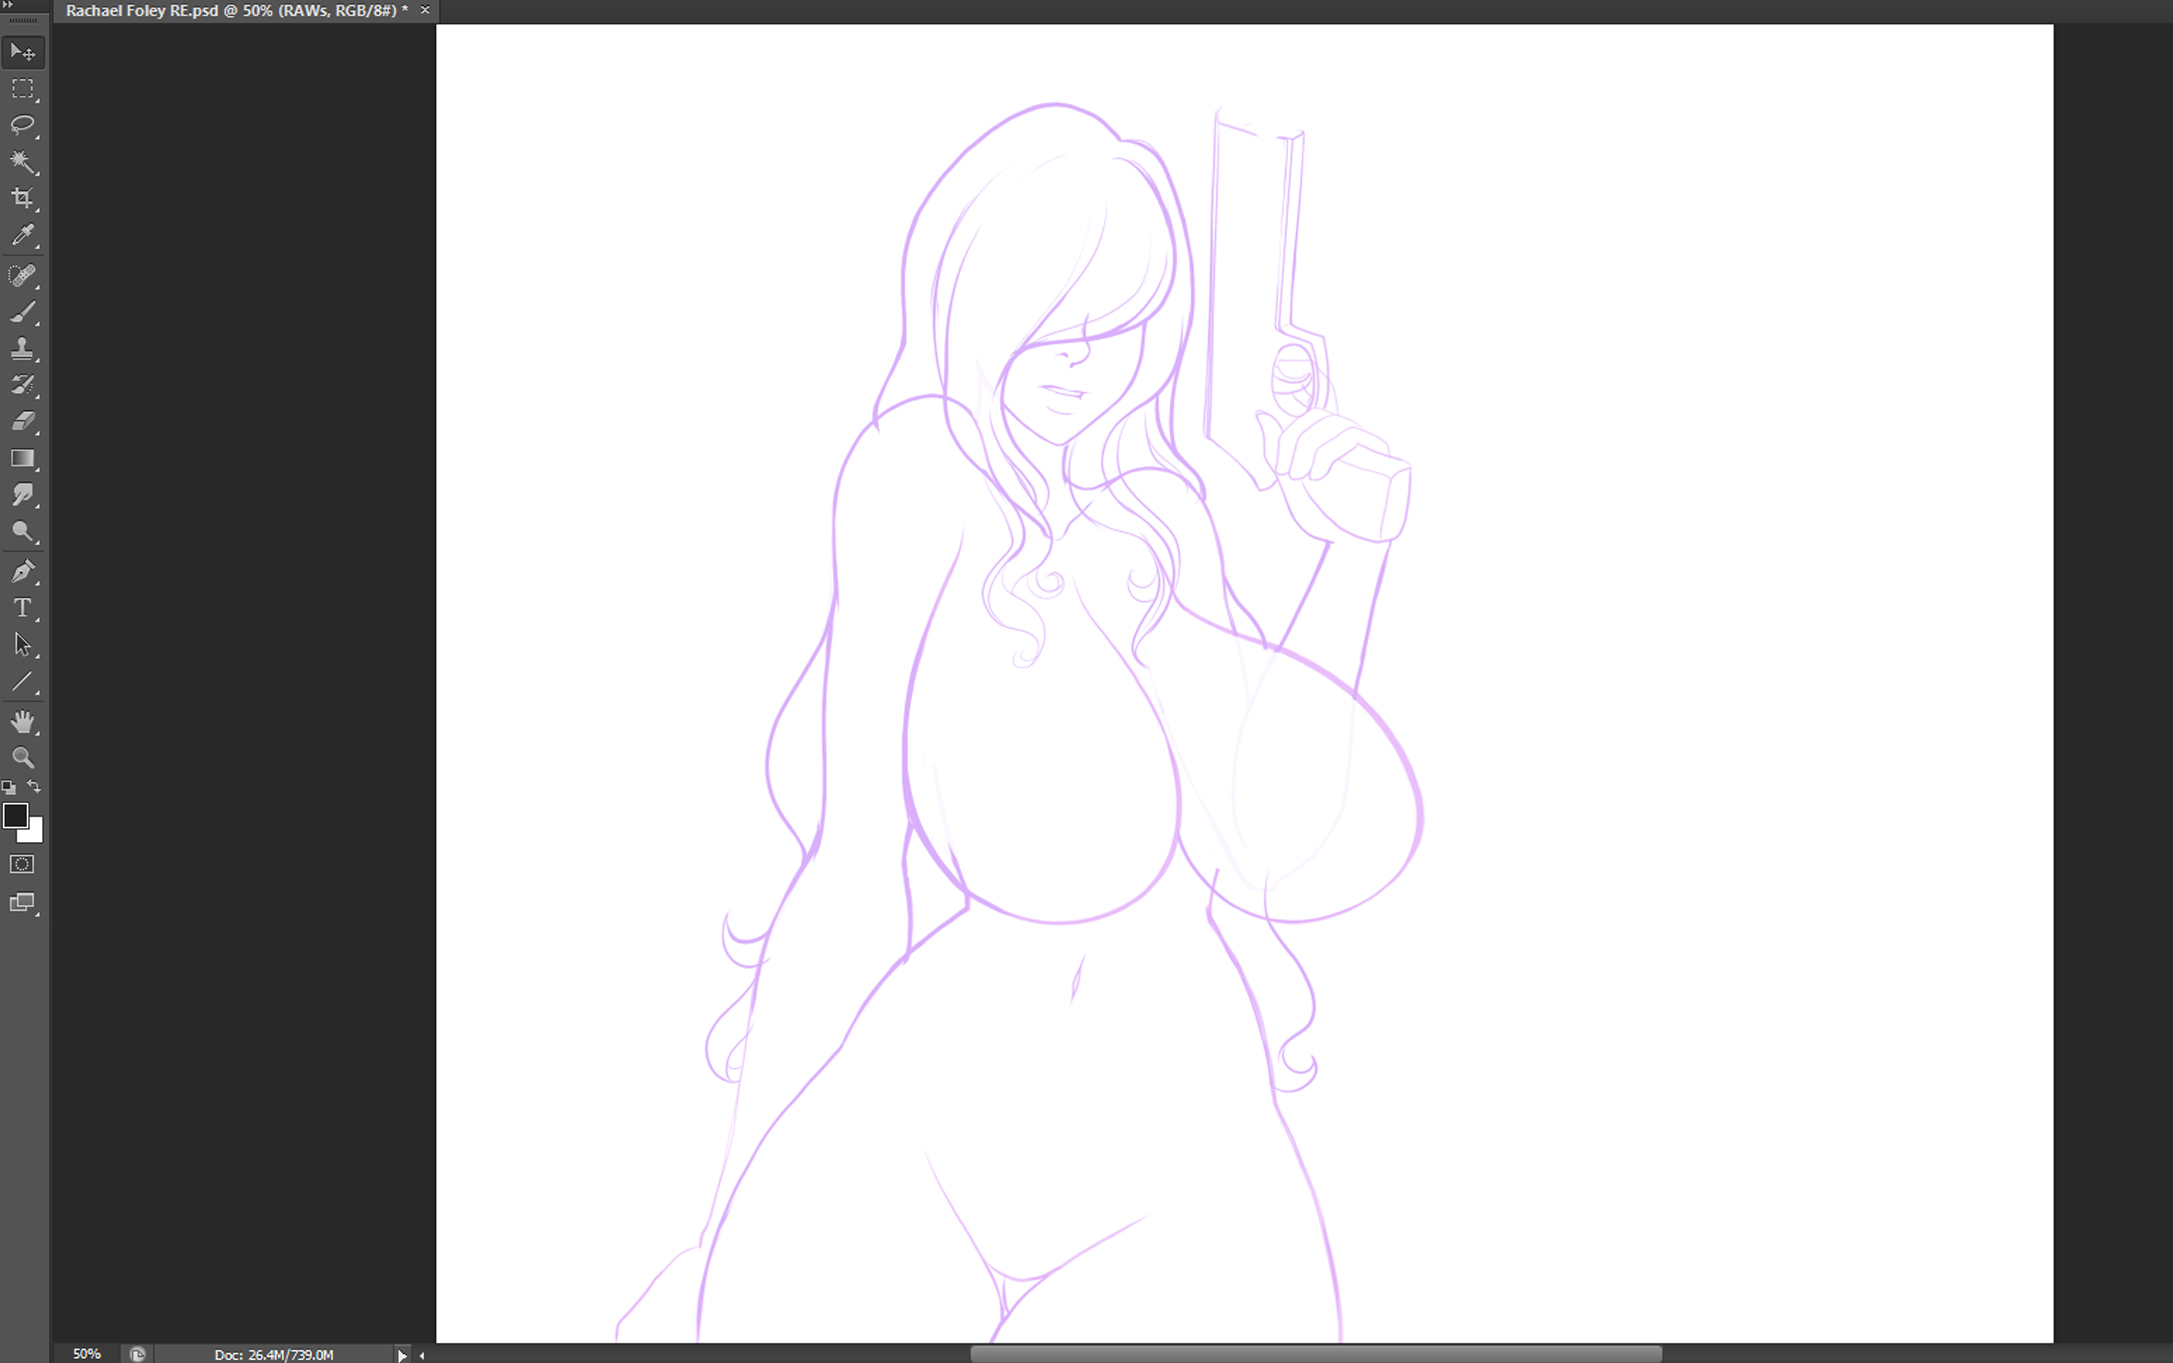Image resolution: width=2173 pixels, height=1363 pixels.
Task: Select the Spot Healing Brush tool
Action: tap(23, 275)
